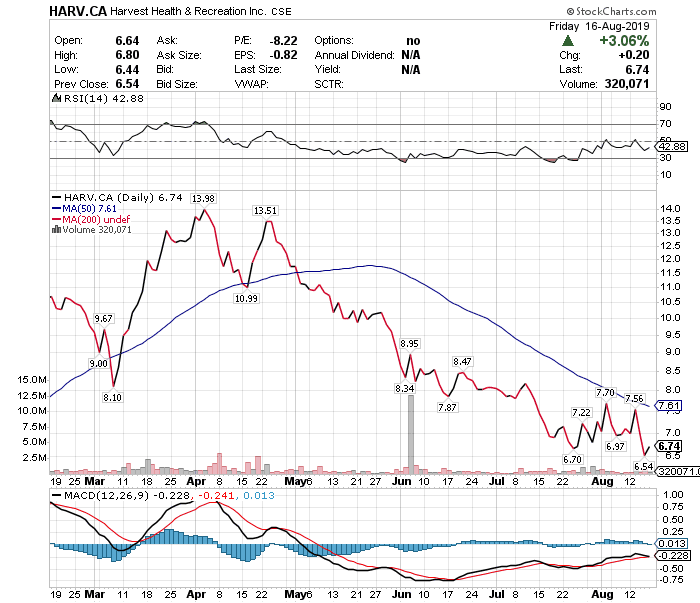700x603 pixels.
Task: Click the 7.70 price annotation
Action: pos(605,393)
